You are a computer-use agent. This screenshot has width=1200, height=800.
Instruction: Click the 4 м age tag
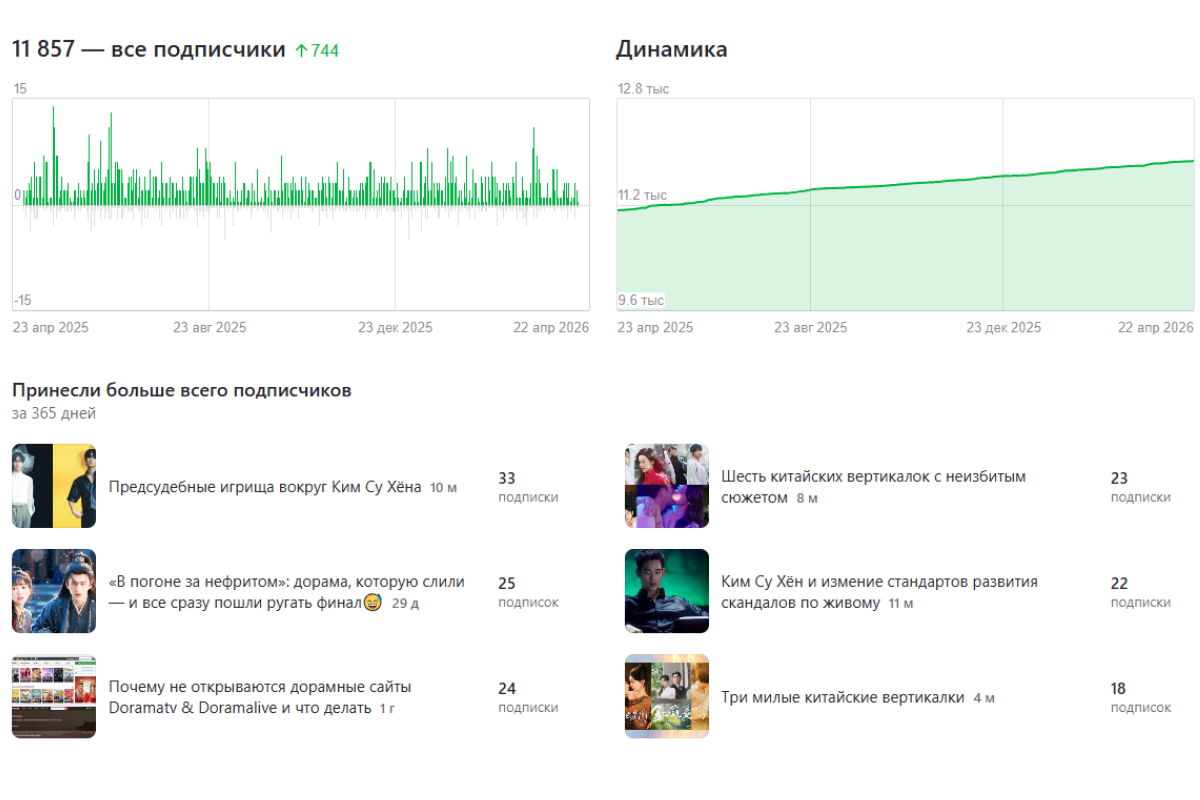(984, 698)
